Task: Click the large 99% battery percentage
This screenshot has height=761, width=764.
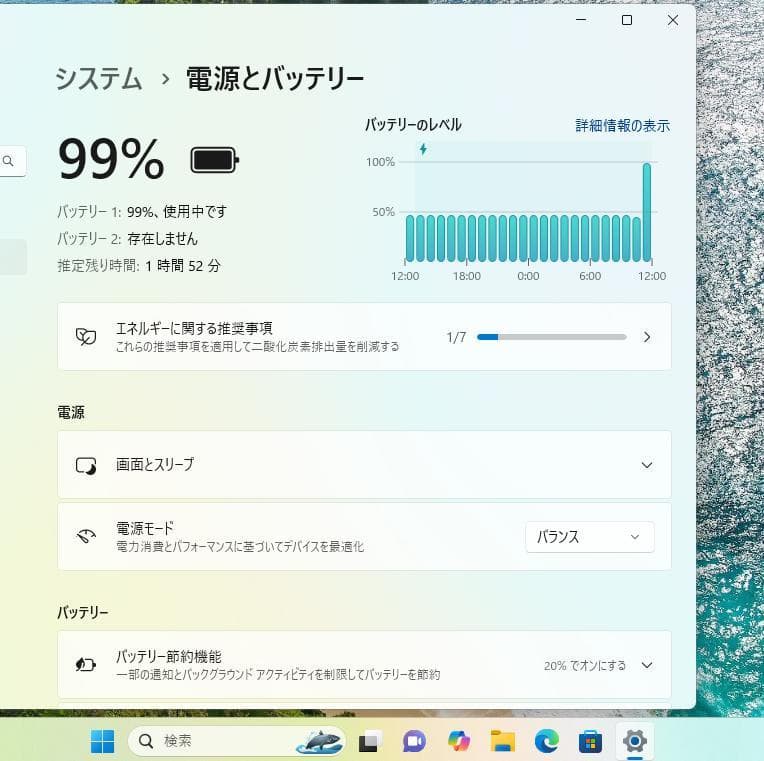Action: pyautogui.click(x=111, y=159)
